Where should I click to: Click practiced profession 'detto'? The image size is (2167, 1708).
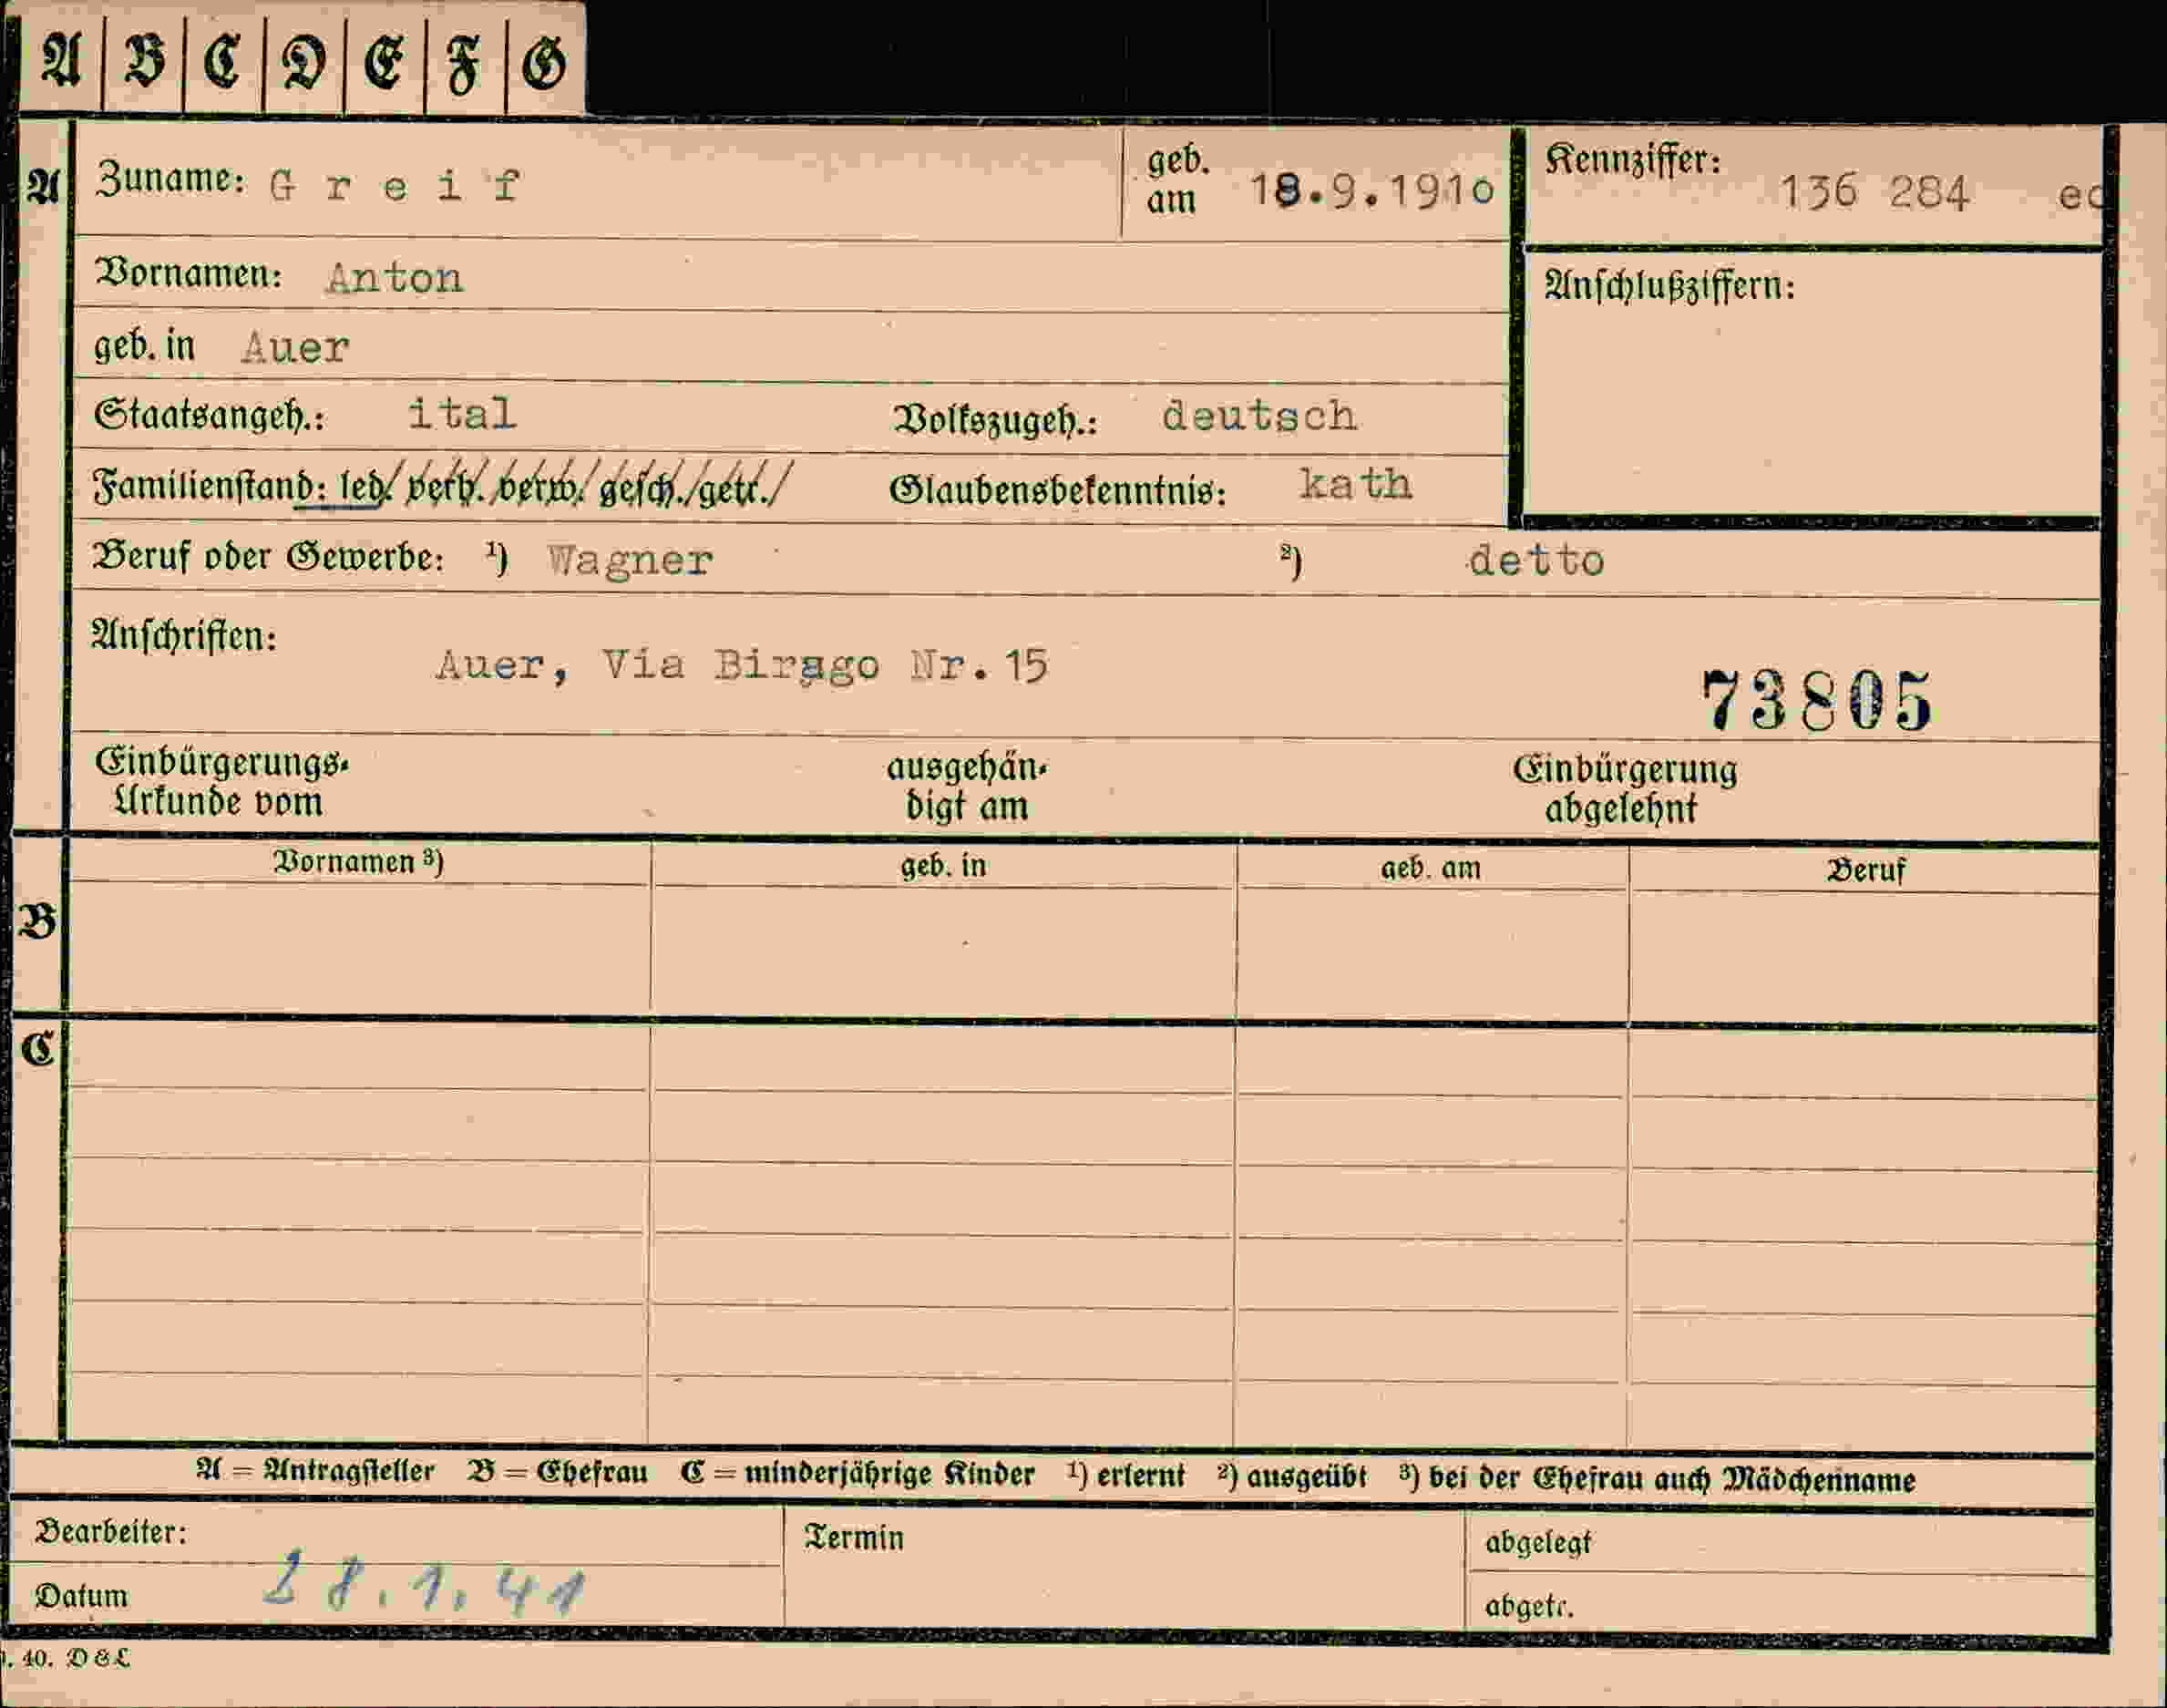coord(1536,560)
